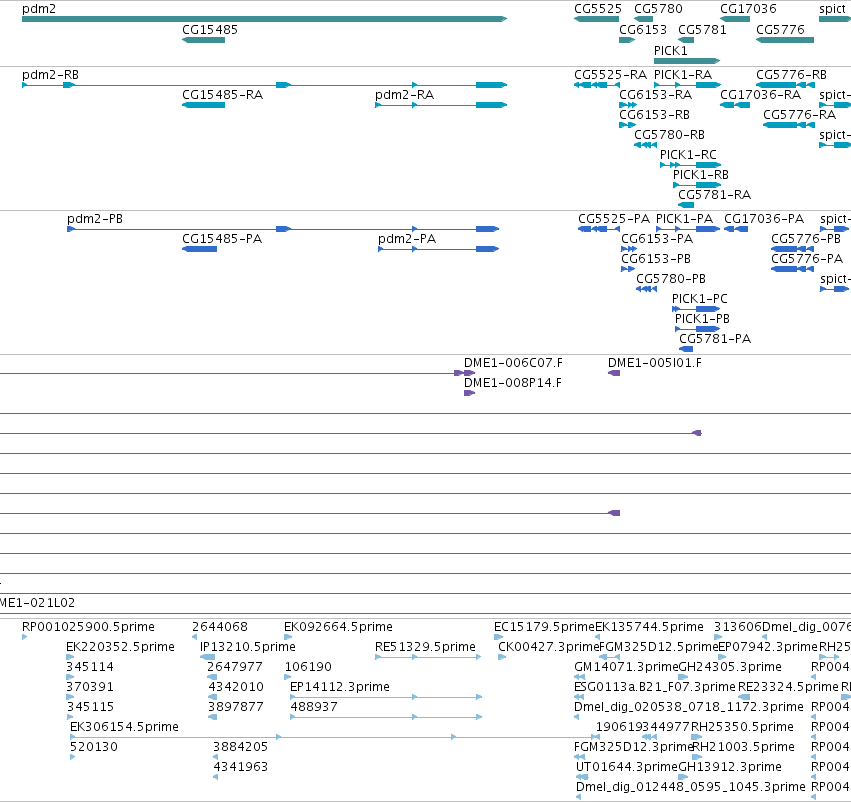Click the CG5776-RA transcript label

point(799,115)
